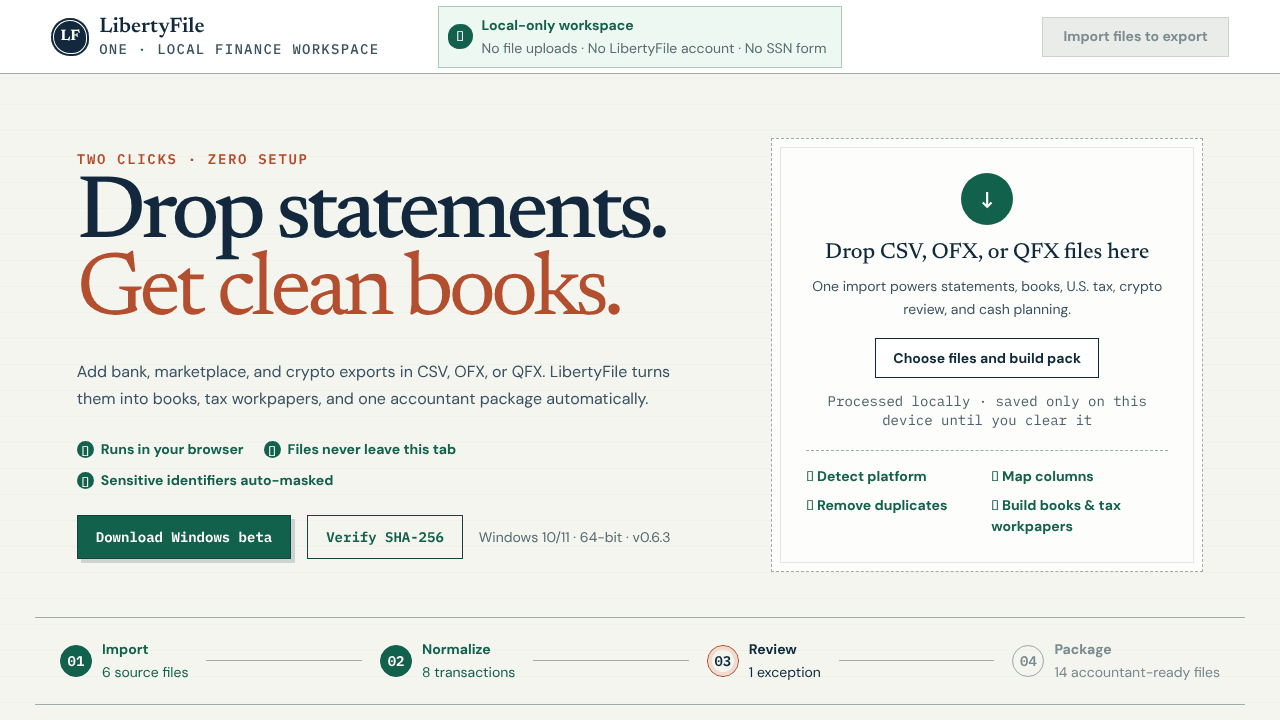This screenshot has width=1280, height=720.
Task: Click the Build books & tax workpapers icon
Action: [995, 506]
